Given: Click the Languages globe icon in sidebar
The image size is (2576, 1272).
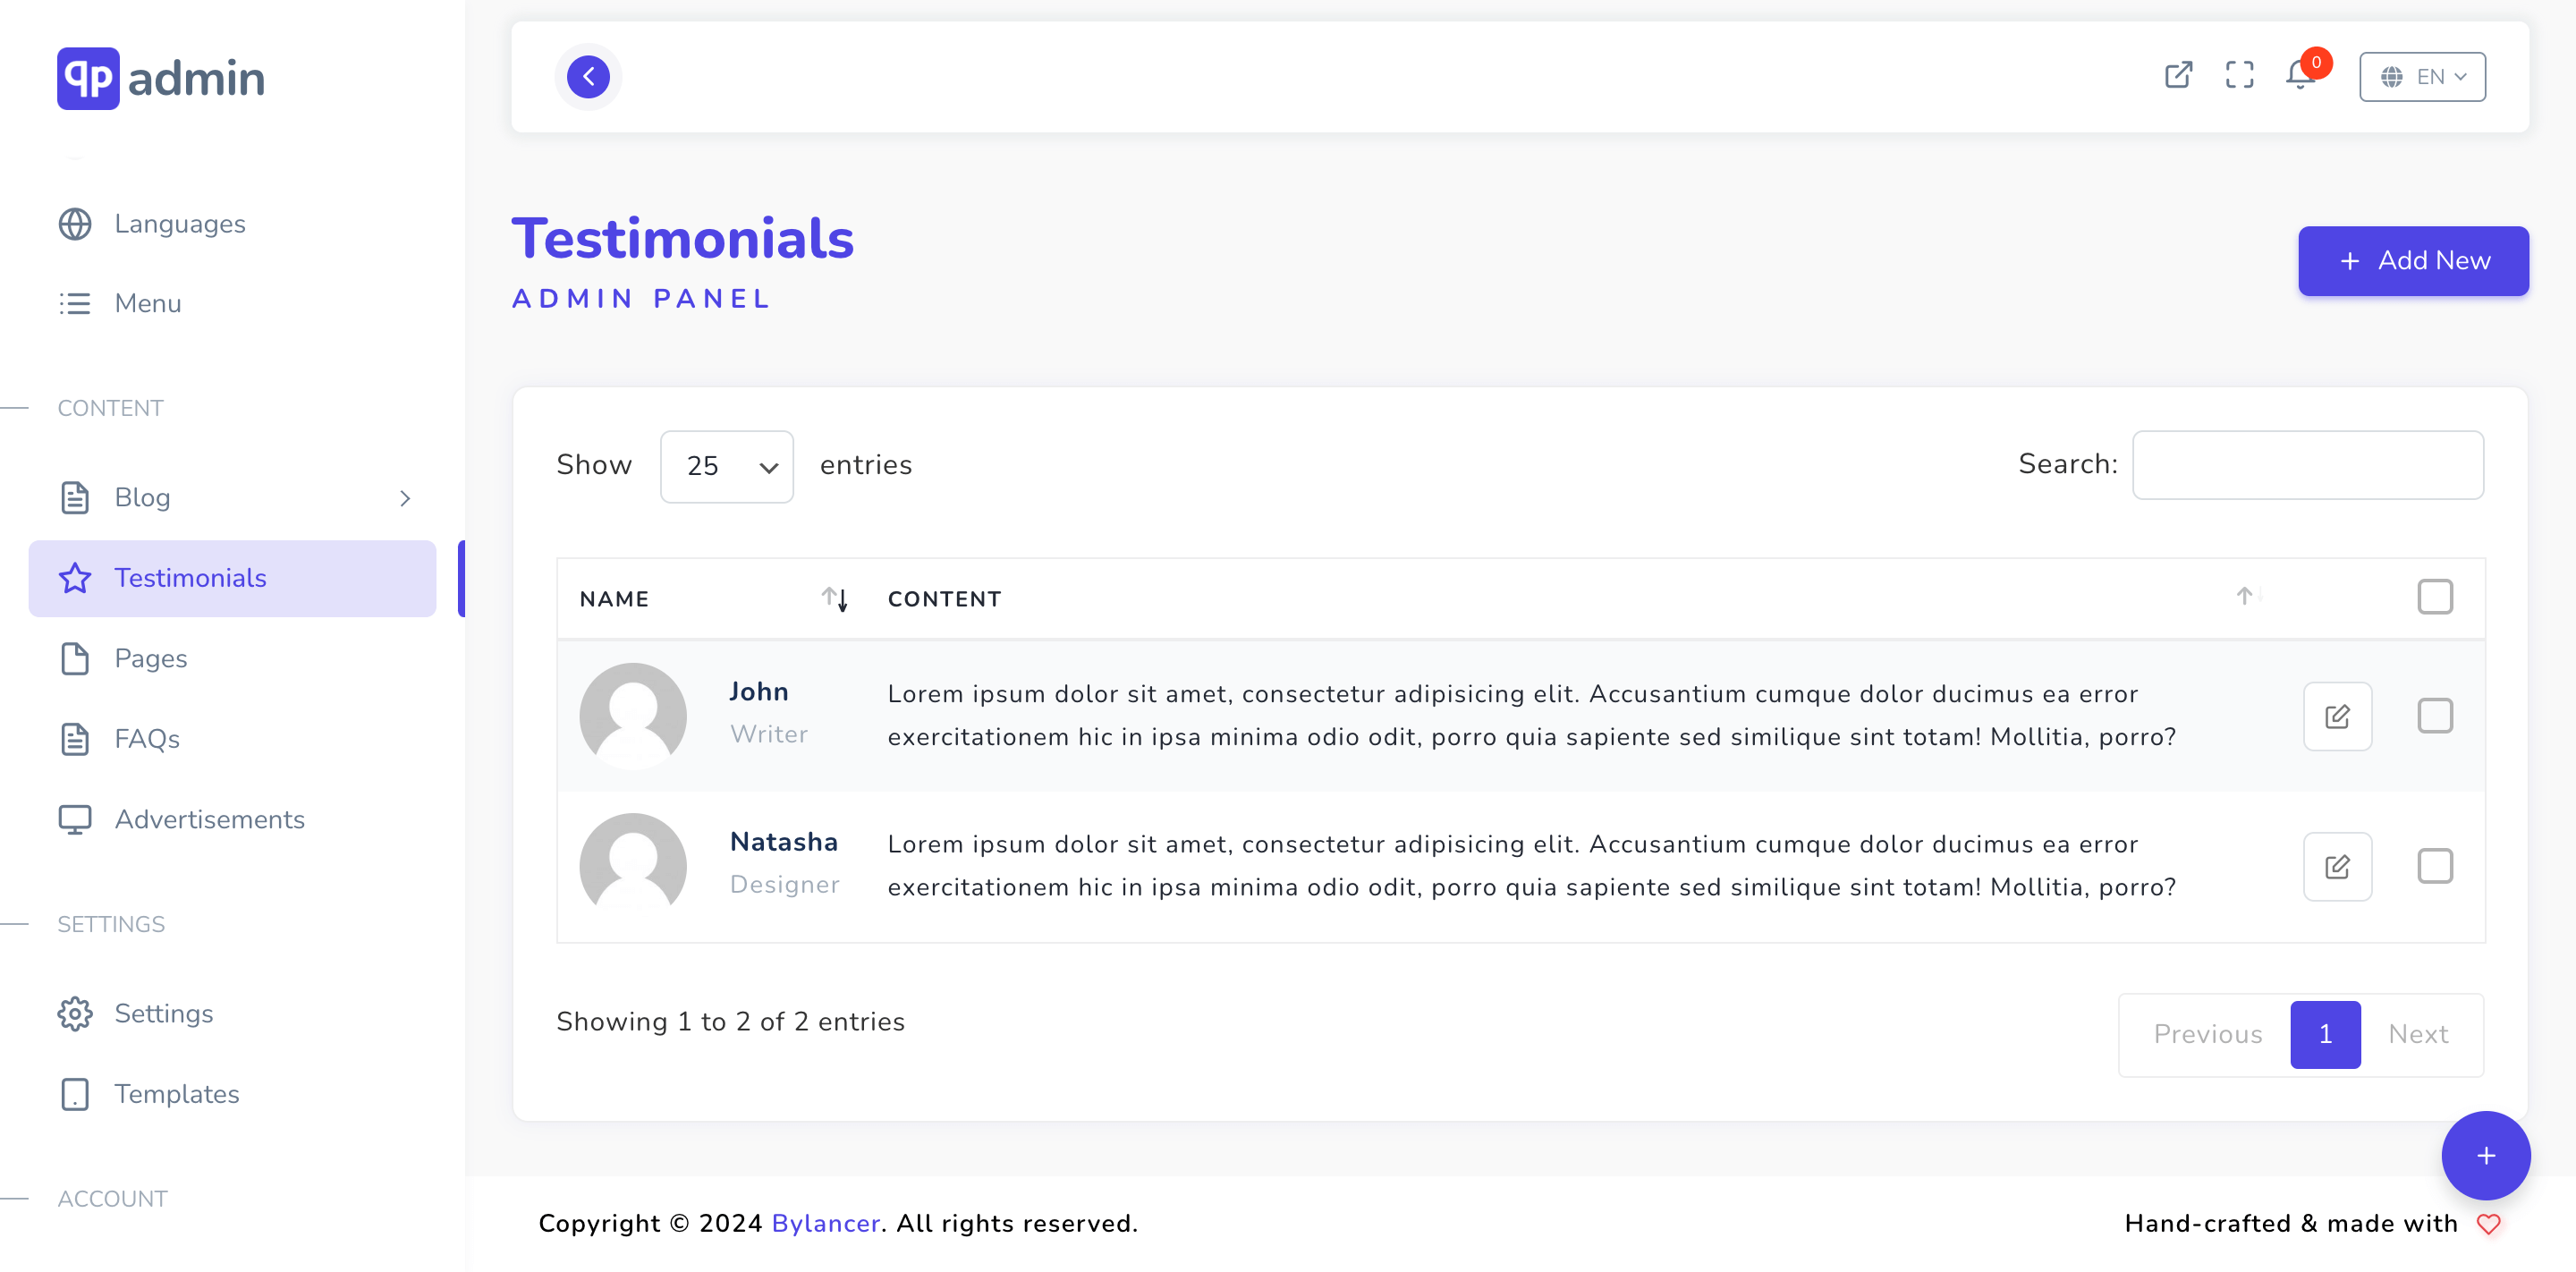Looking at the screenshot, I should (x=75, y=224).
